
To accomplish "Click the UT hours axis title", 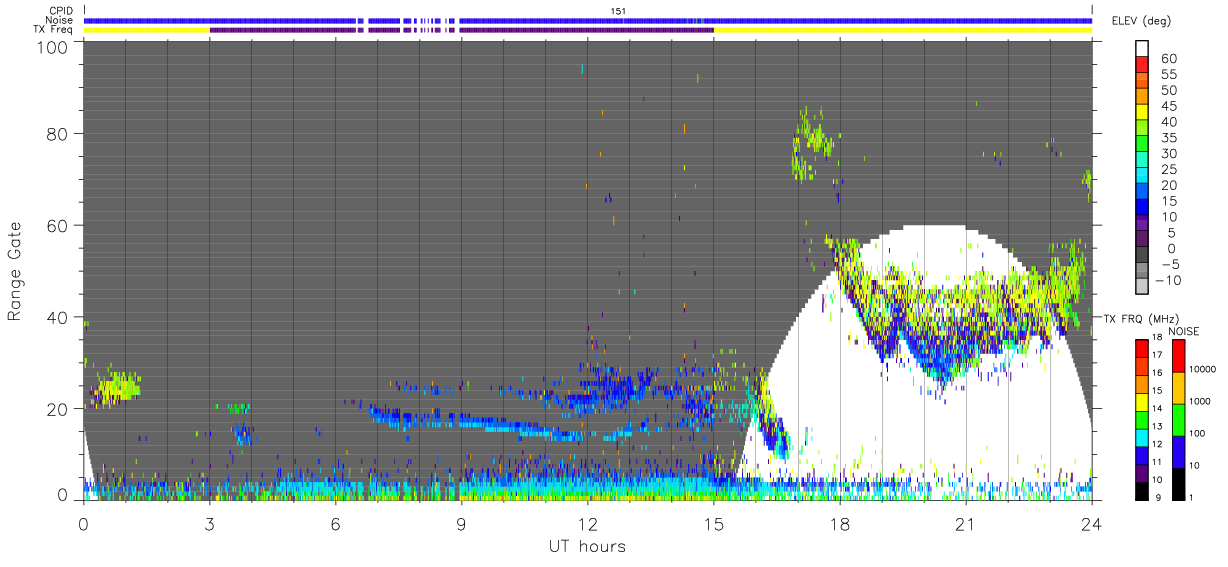I will [x=587, y=546].
